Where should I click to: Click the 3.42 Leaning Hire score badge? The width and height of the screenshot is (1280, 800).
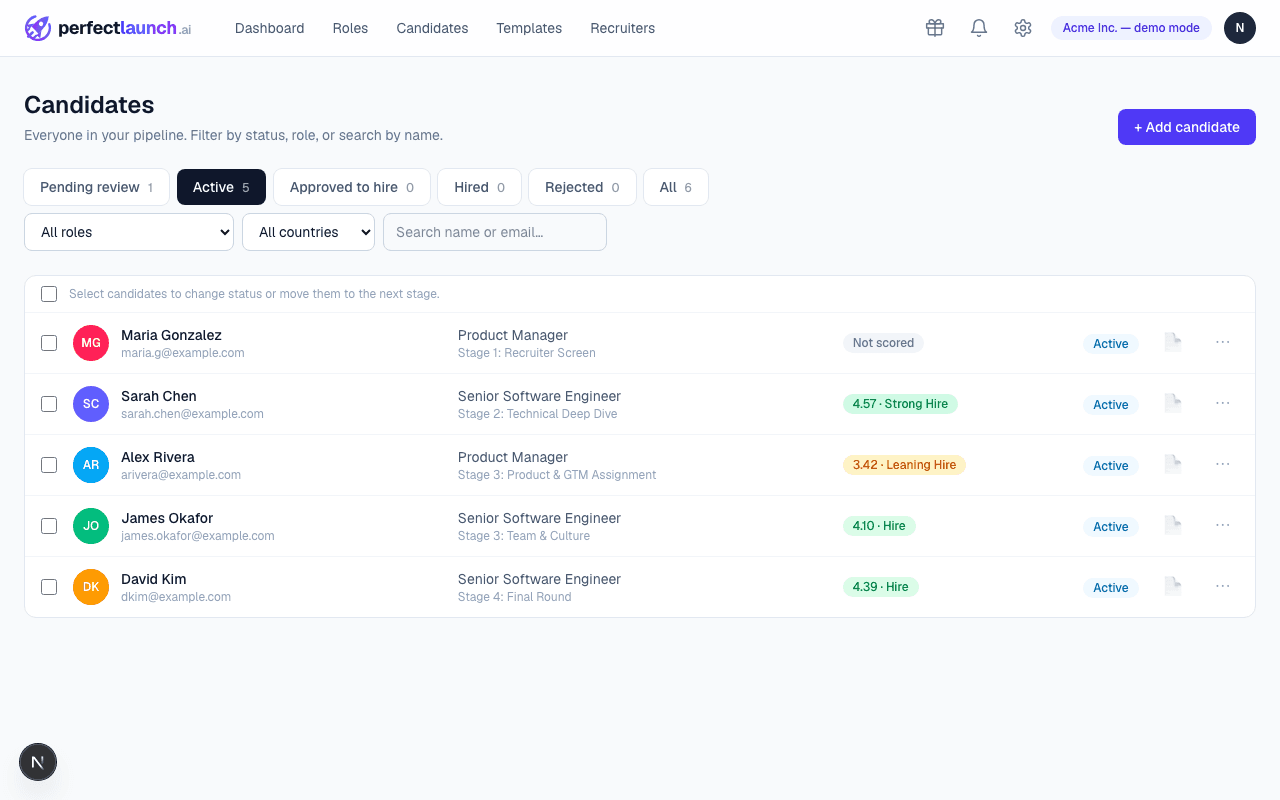[904, 465]
